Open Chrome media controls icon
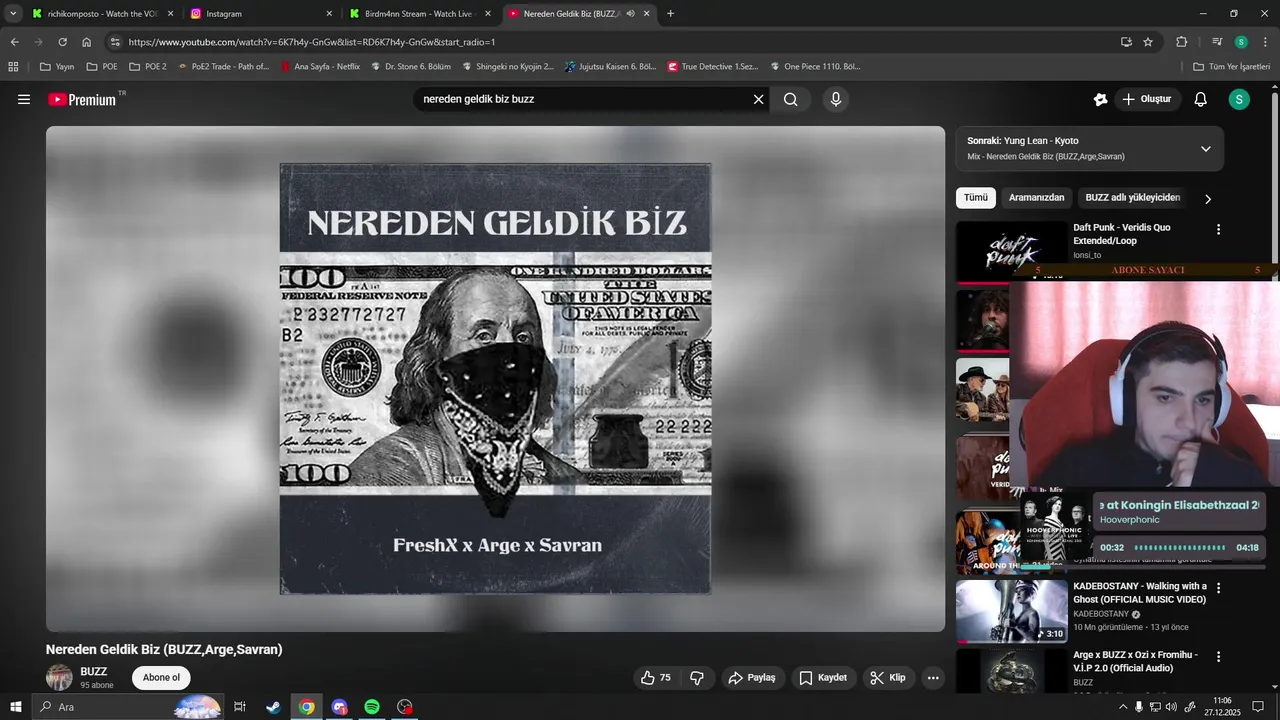 (1217, 42)
